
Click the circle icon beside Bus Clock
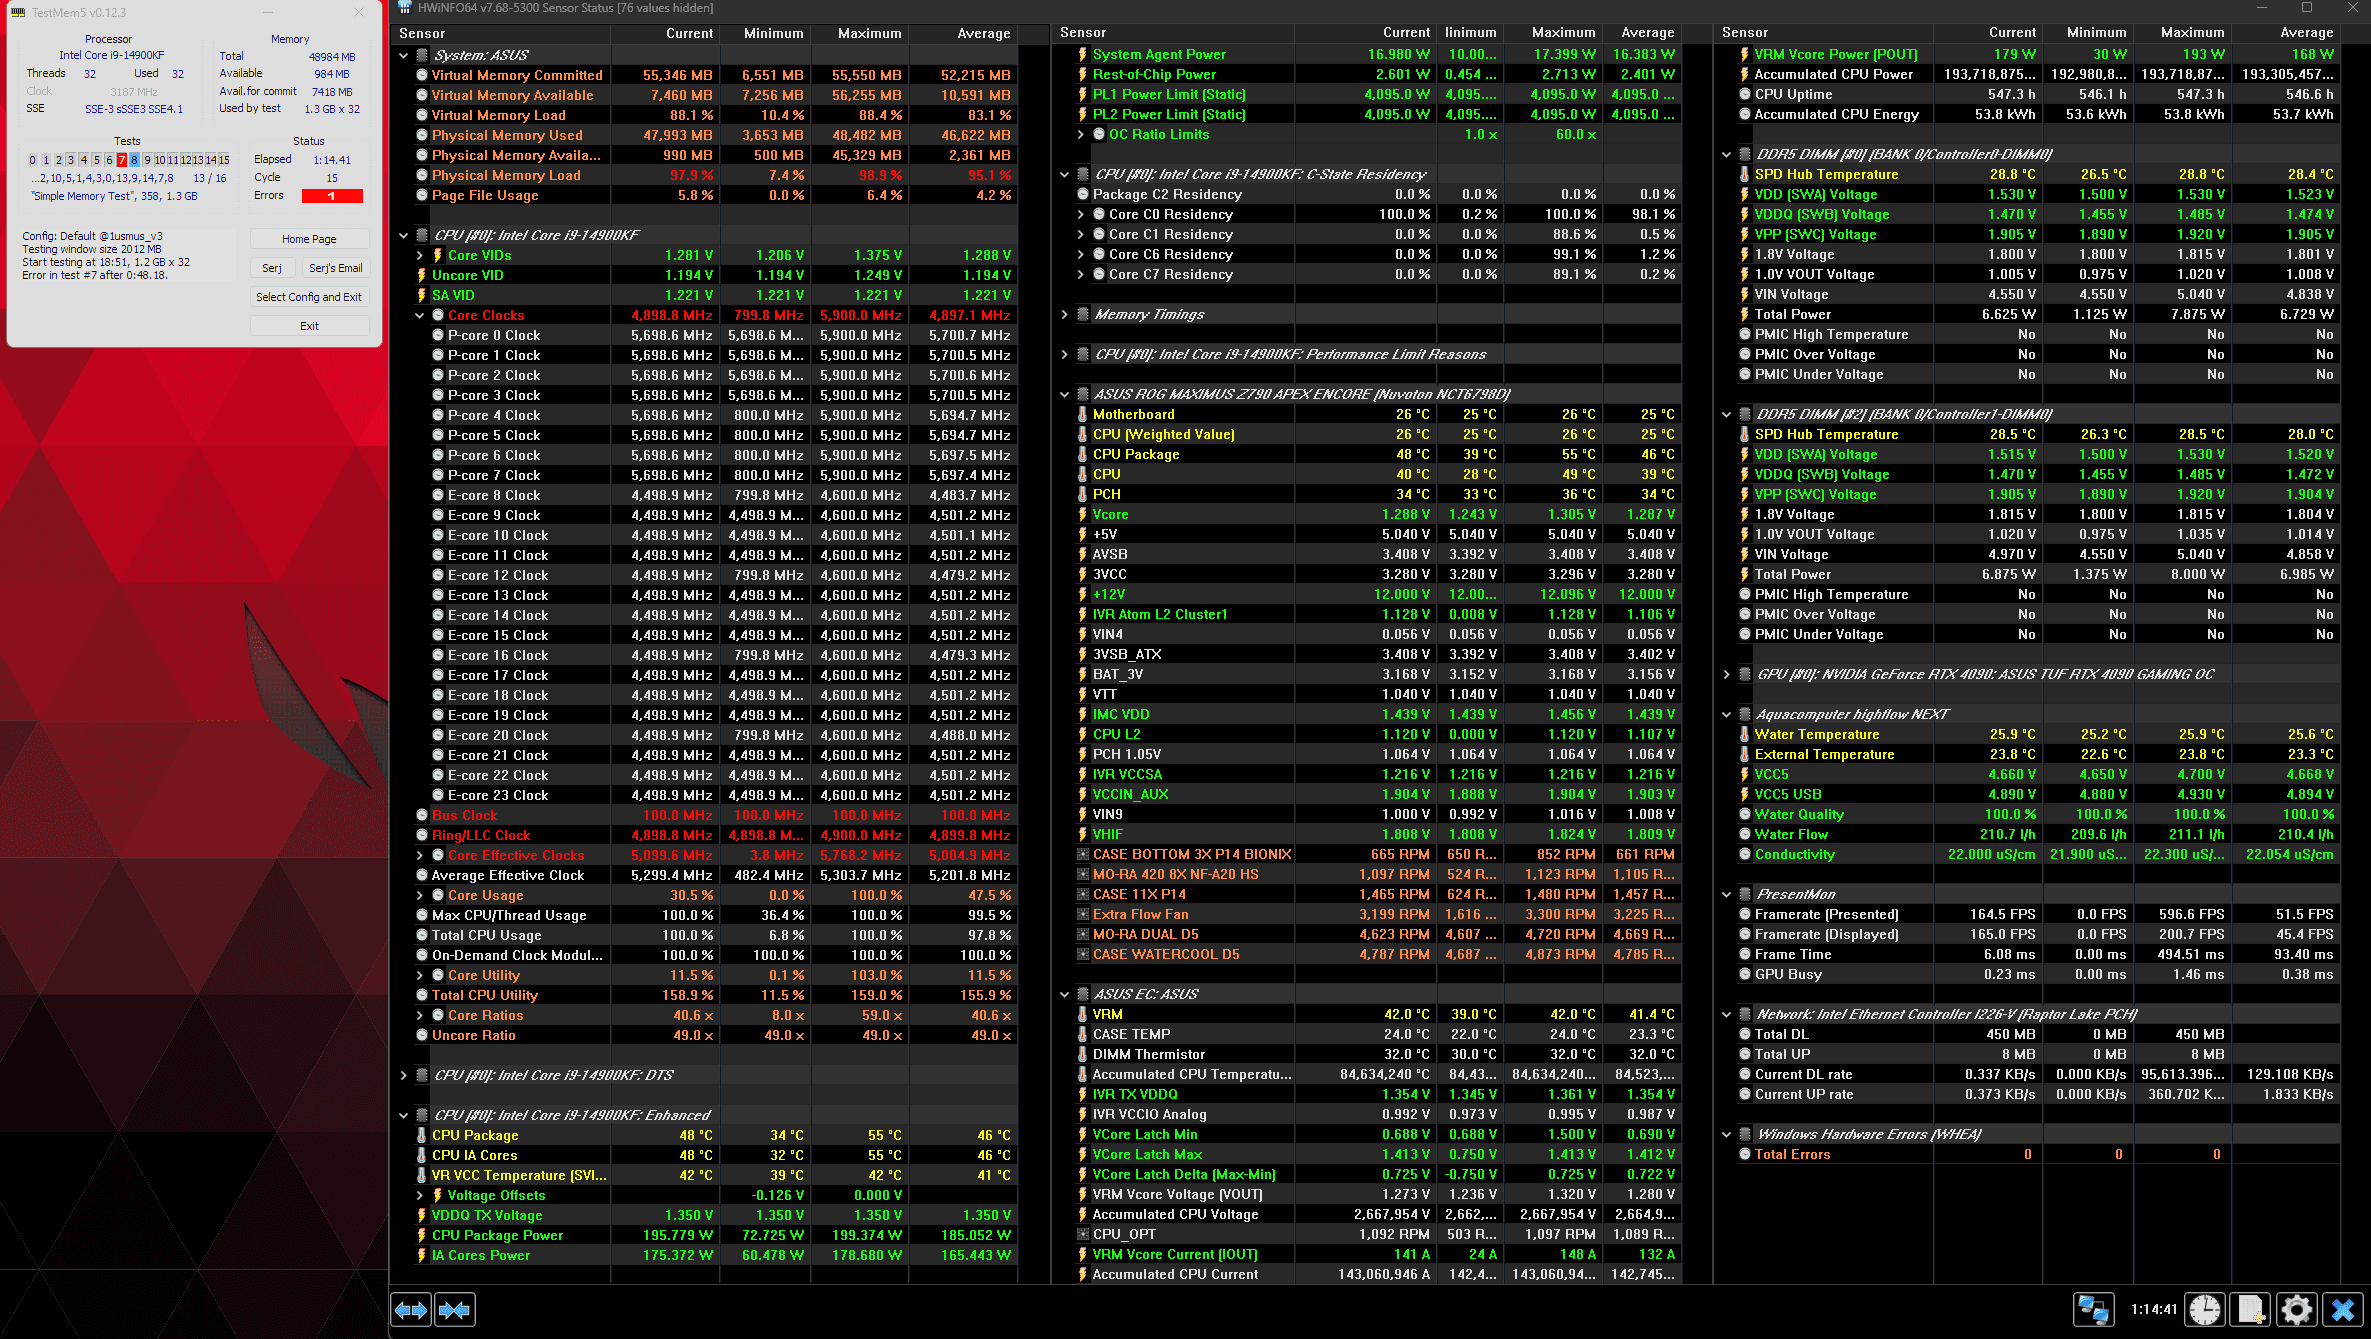click(x=422, y=815)
